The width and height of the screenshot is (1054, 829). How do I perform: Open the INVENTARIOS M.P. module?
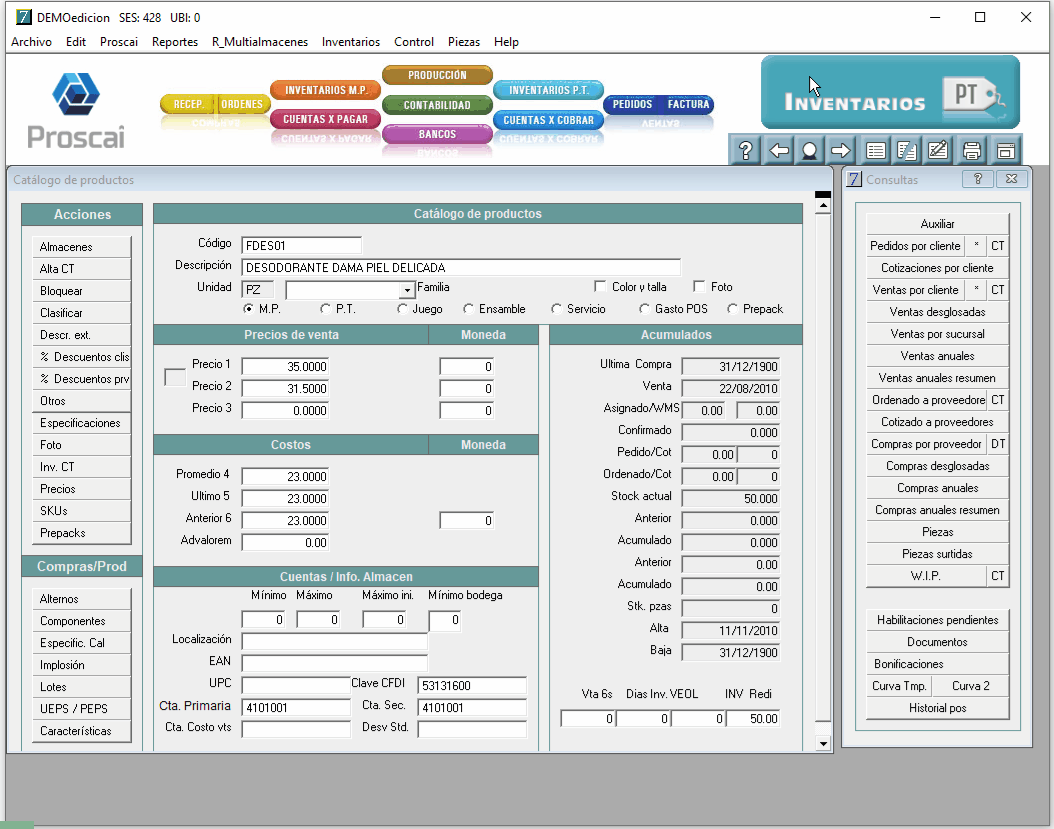point(325,90)
